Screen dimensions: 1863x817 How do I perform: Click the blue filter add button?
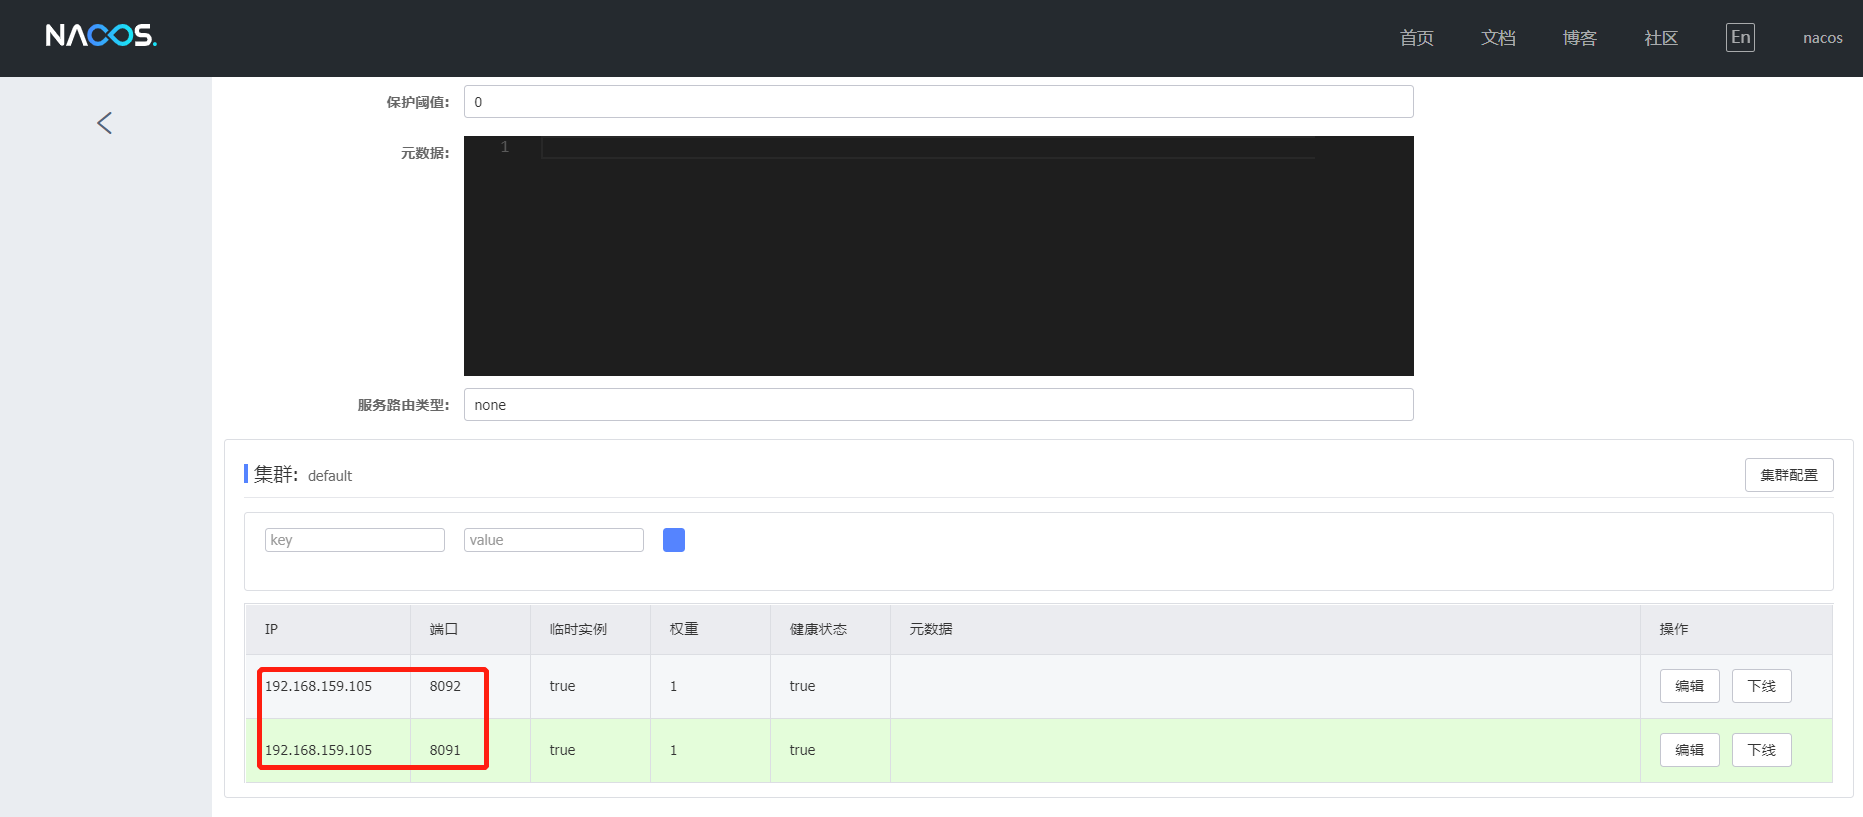pyautogui.click(x=674, y=540)
